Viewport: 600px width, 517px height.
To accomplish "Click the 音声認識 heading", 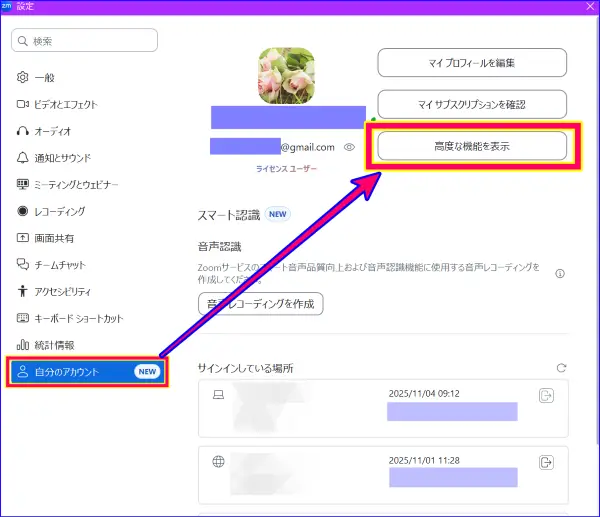I will tap(219, 247).
